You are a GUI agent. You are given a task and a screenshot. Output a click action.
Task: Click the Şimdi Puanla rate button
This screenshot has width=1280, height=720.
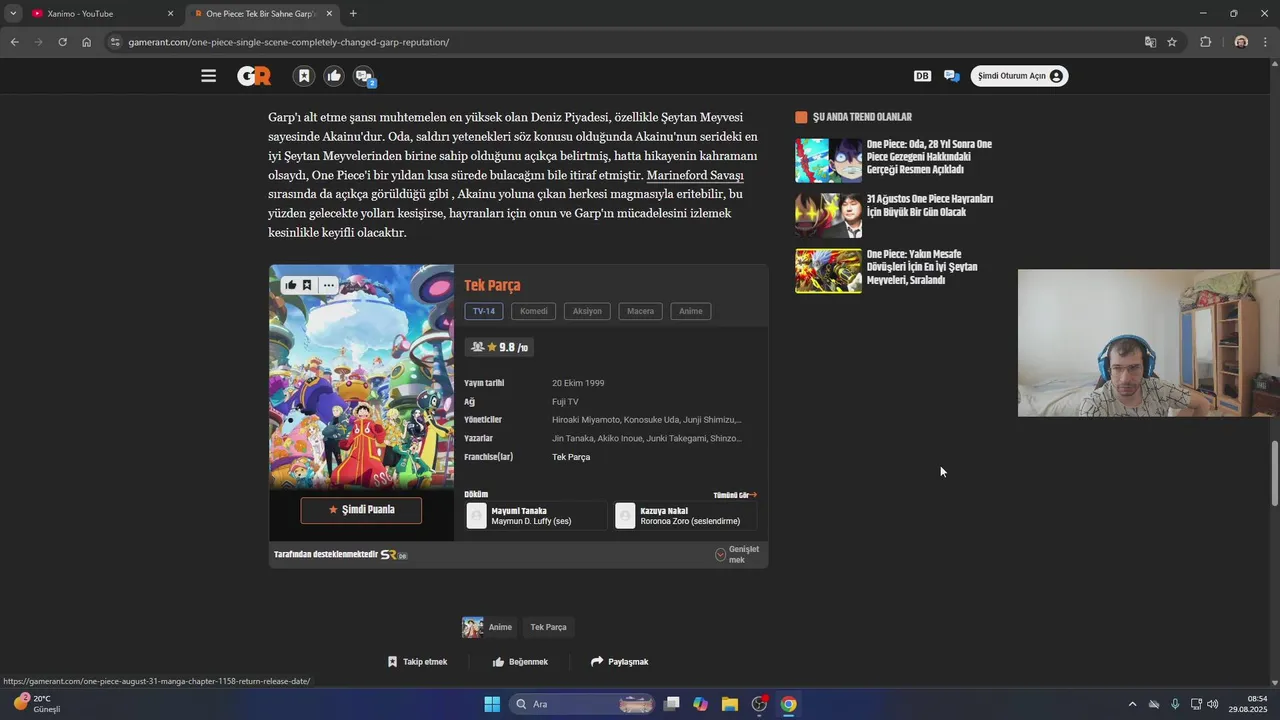pyautogui.click(x=361, y=510)
